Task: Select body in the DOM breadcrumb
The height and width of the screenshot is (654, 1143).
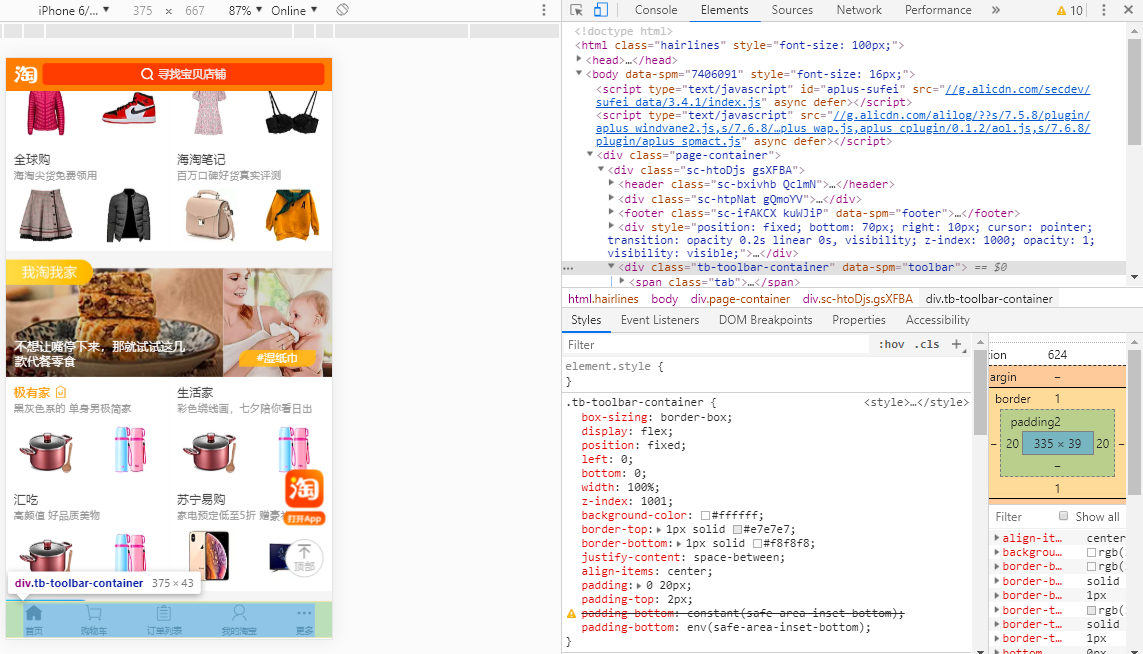Action: tap(664, 299)
